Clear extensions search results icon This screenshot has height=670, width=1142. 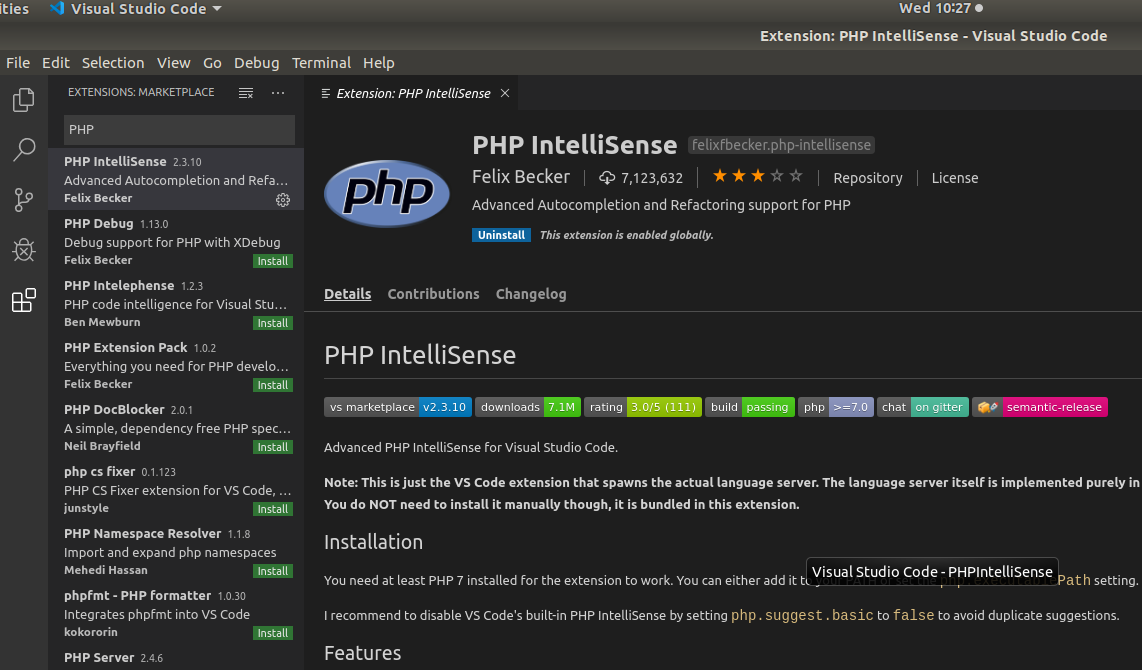point(246,93)
